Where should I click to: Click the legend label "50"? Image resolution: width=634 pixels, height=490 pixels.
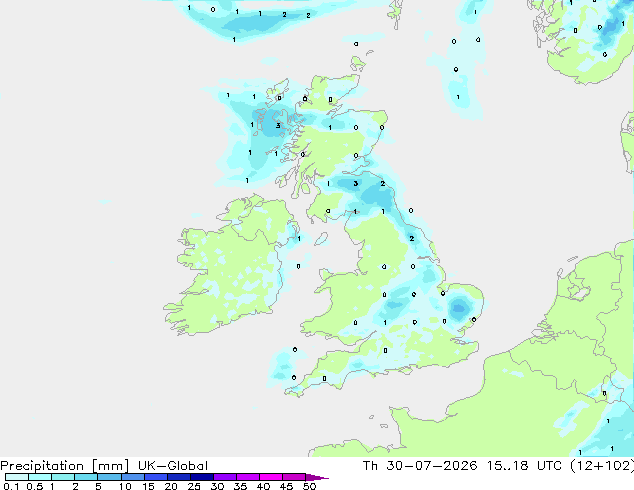(x=310, y=486)
